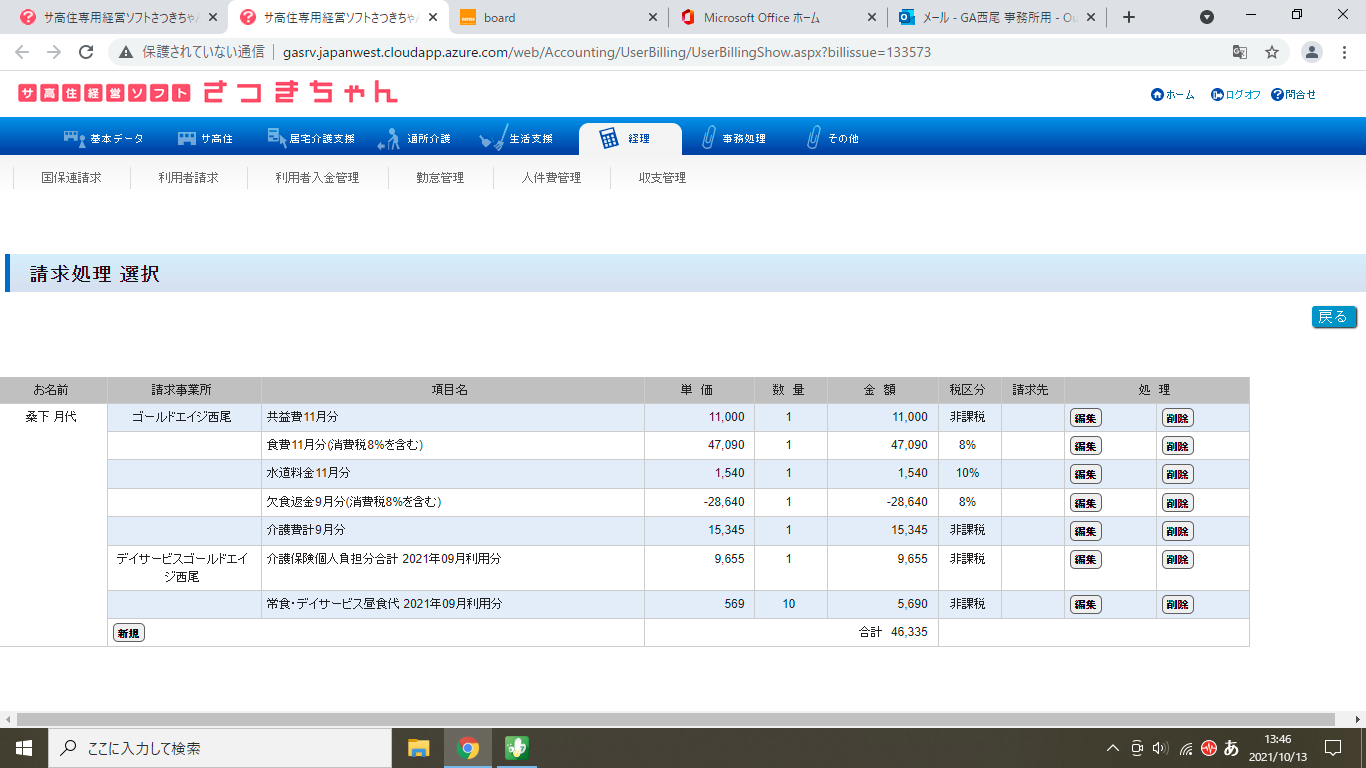Select the 生活支援 broom icon menu
This screenshot has height=768, width=1366.
pyautogui.click(x=494, y=138)
